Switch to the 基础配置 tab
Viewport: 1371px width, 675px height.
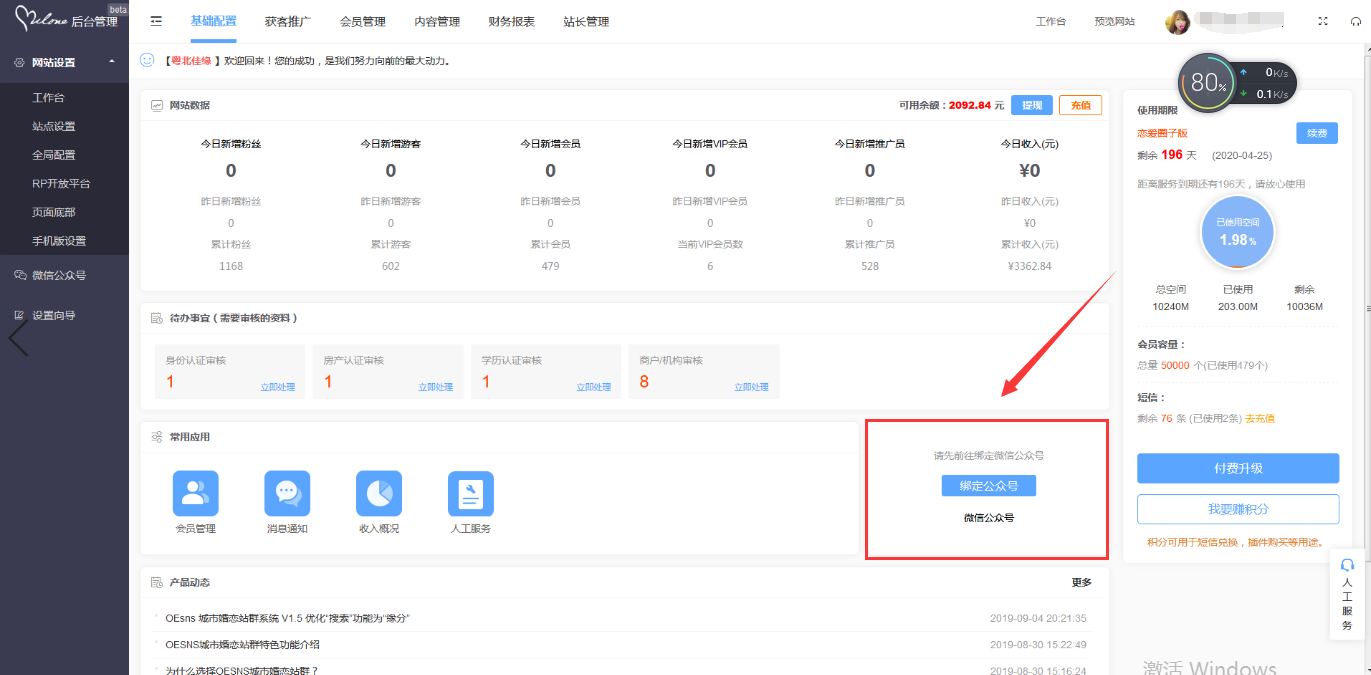[213, 21]
